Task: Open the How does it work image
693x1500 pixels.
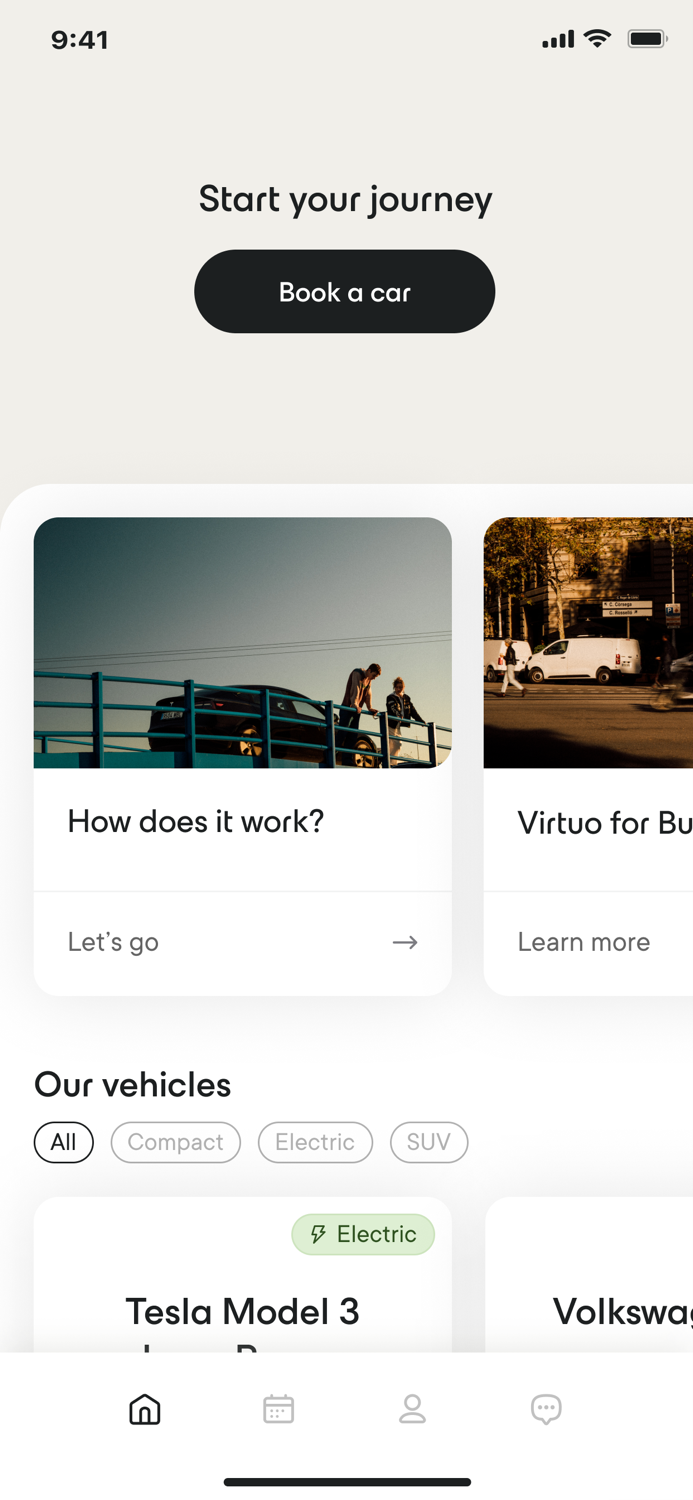Action: [242, 643]
